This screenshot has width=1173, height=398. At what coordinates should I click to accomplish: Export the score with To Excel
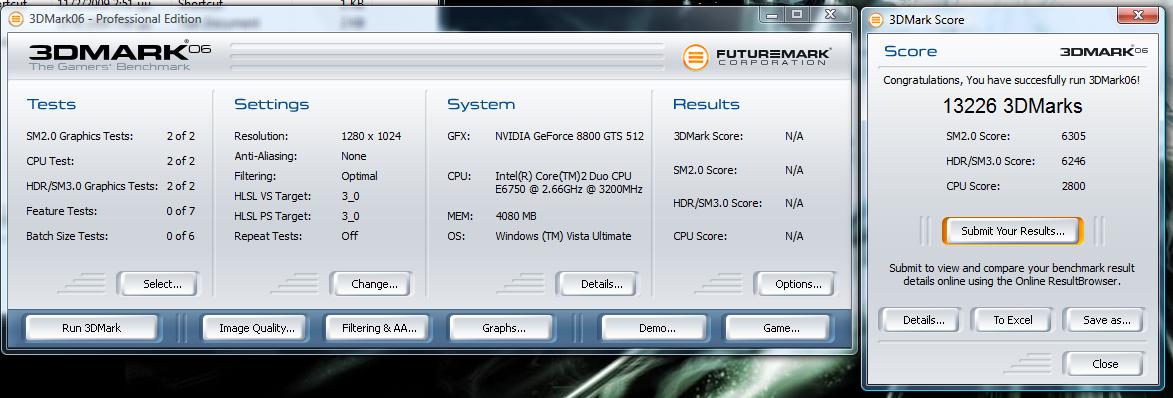click(1012, 320)
